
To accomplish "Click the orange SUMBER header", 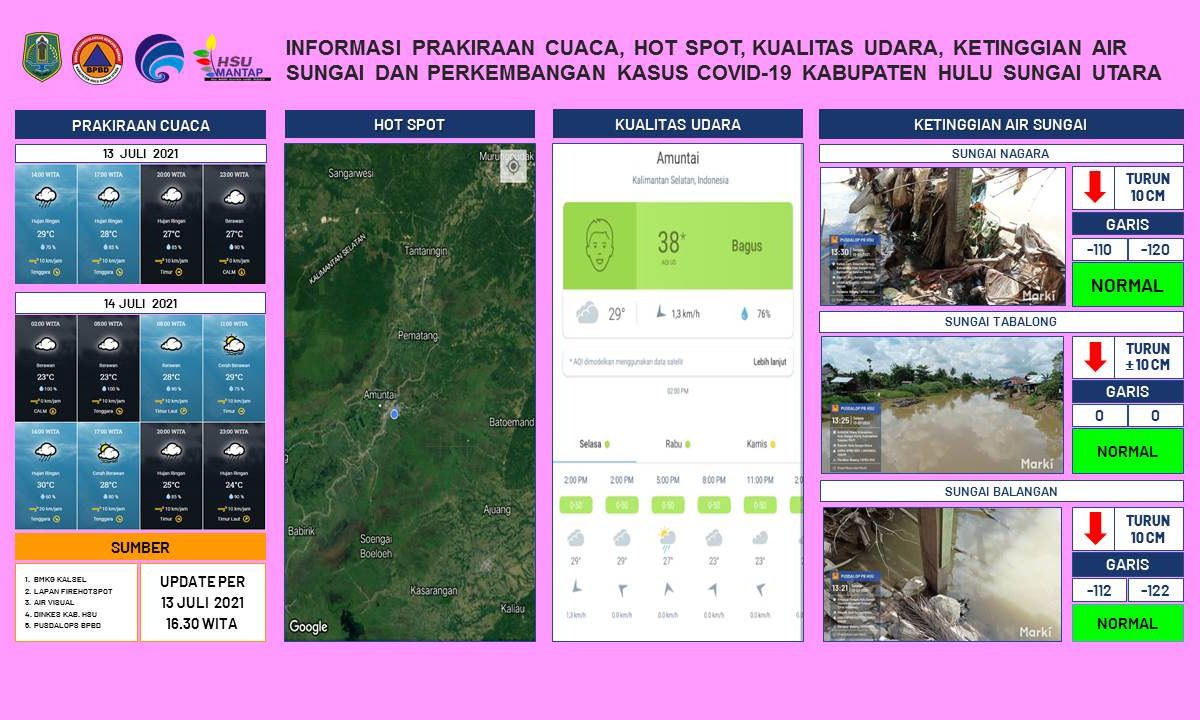I will [140, 547].
